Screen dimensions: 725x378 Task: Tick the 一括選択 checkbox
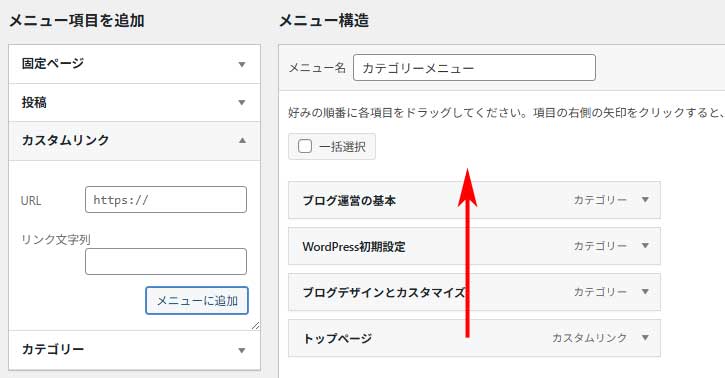coord(305,146)
